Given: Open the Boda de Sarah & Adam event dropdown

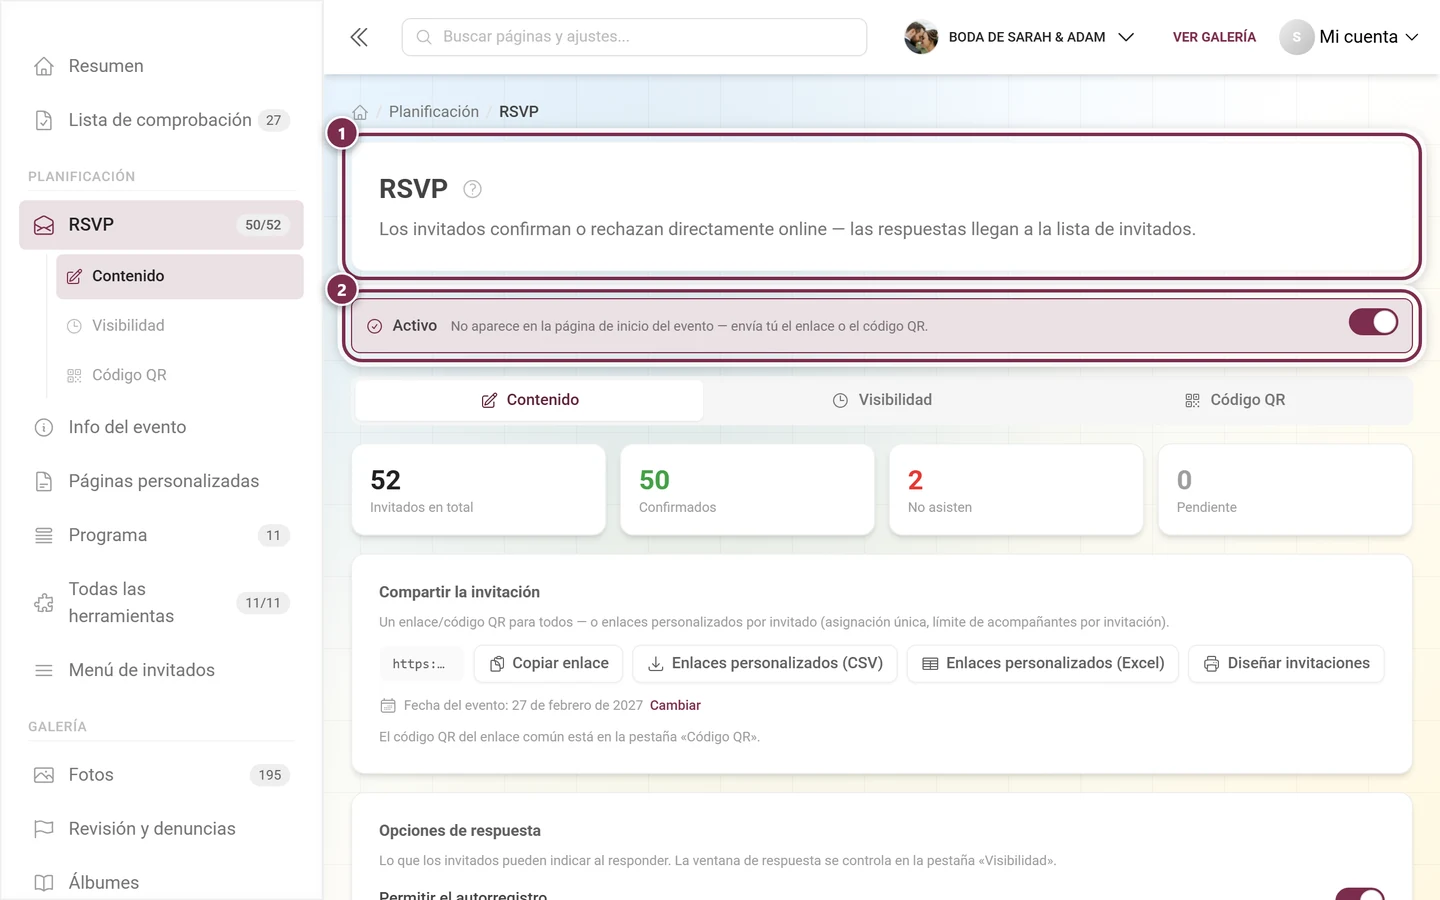Looking at the screenshot, I should point(1020,37).
